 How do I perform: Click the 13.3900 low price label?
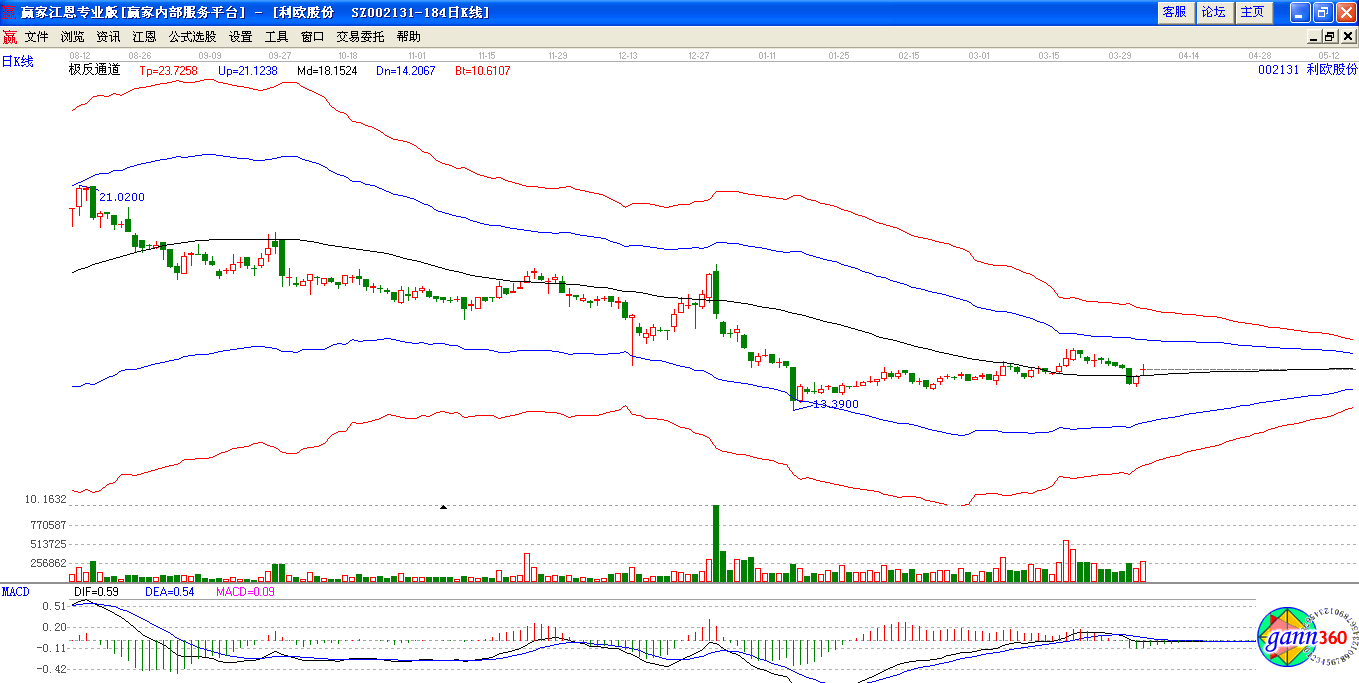[x=835, y=404]
